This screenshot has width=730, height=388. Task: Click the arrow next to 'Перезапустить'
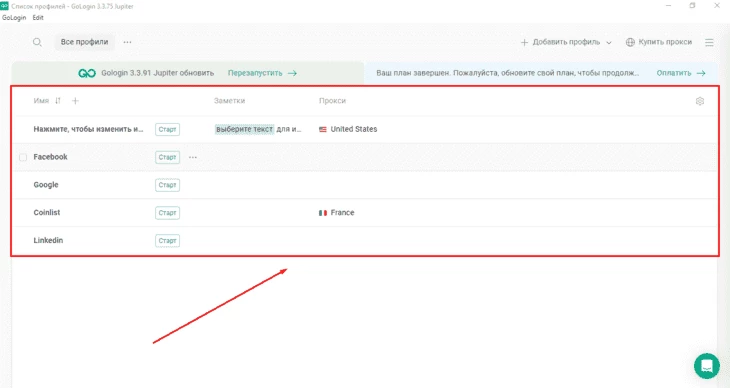pos(292,73)
